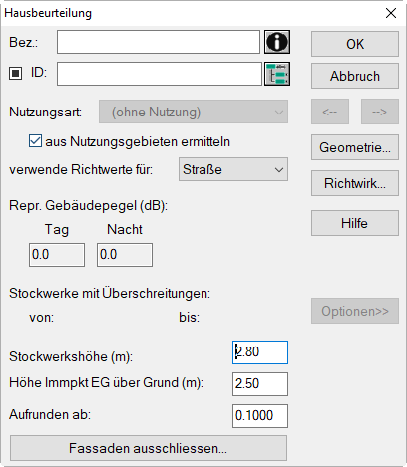Select the Aufrunden ab value field
Image resolution: width=407 pixels, height=467 pixels.
(x=260, y=416)
